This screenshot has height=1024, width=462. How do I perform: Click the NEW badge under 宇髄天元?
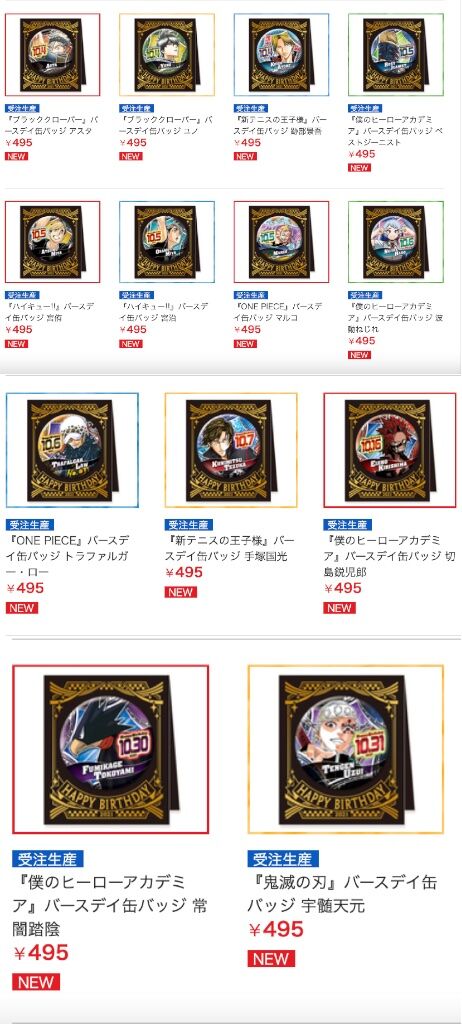271,959
